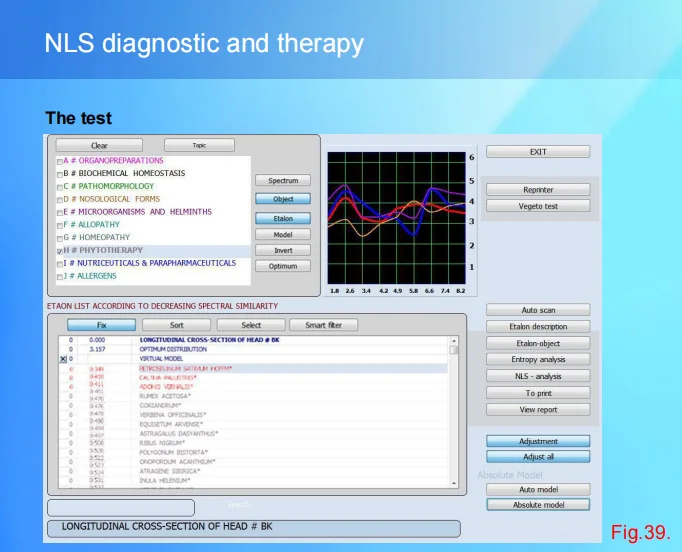Click the Model button
The height and width of the screenshot is (552, 682).
click(x=283, y=234)
